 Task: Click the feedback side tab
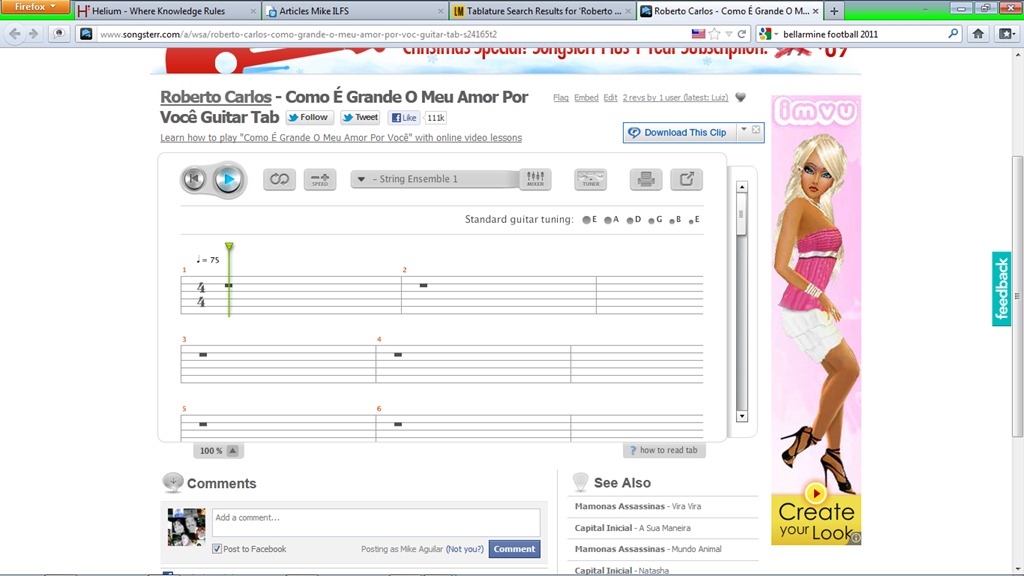coord(1001,289)
